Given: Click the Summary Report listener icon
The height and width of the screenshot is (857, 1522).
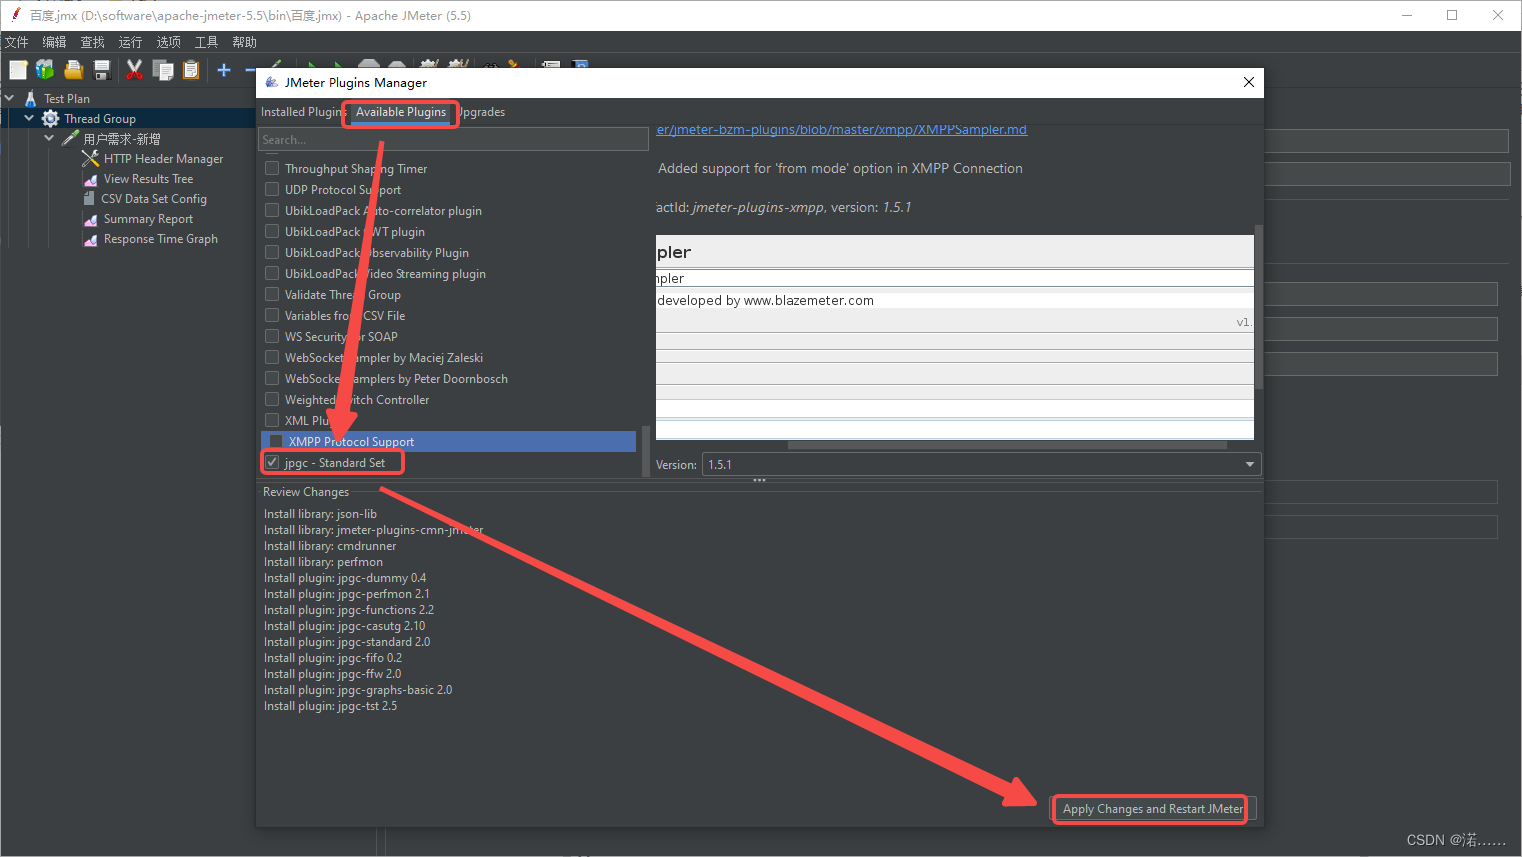Looking at the screenshot, I should point(91,219).
